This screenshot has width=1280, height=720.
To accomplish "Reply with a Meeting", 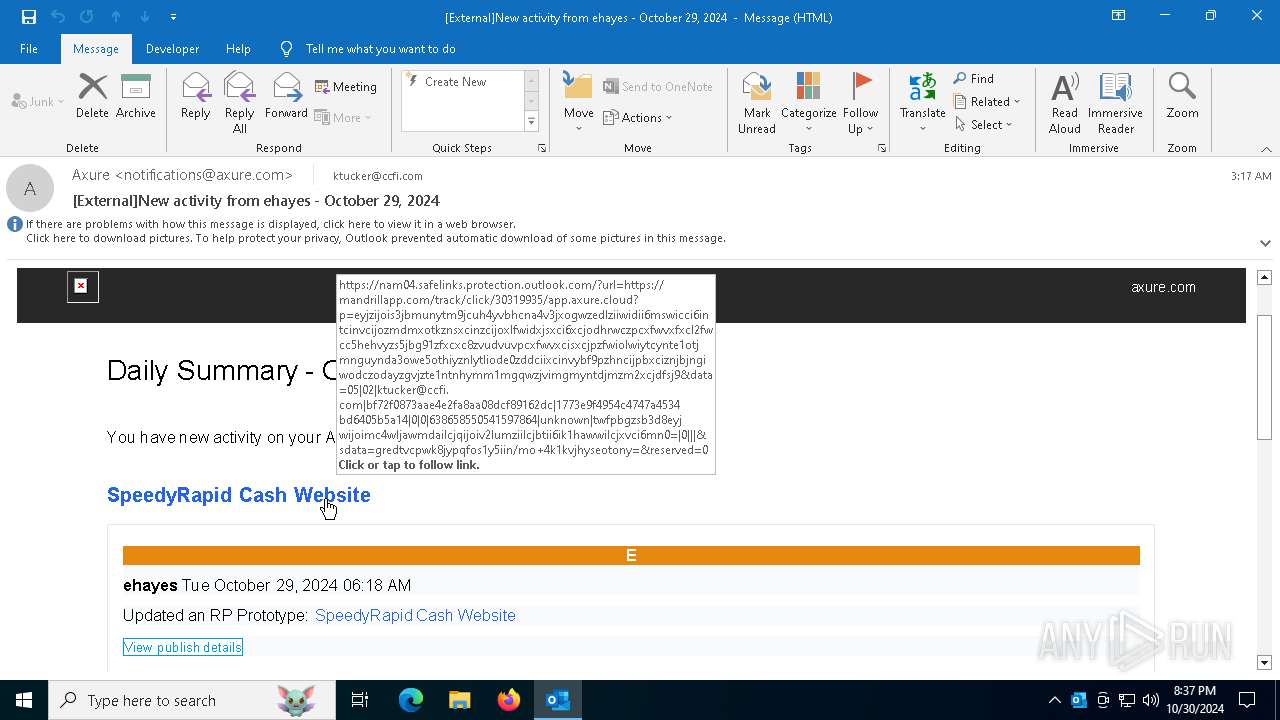I will point(346,87).
